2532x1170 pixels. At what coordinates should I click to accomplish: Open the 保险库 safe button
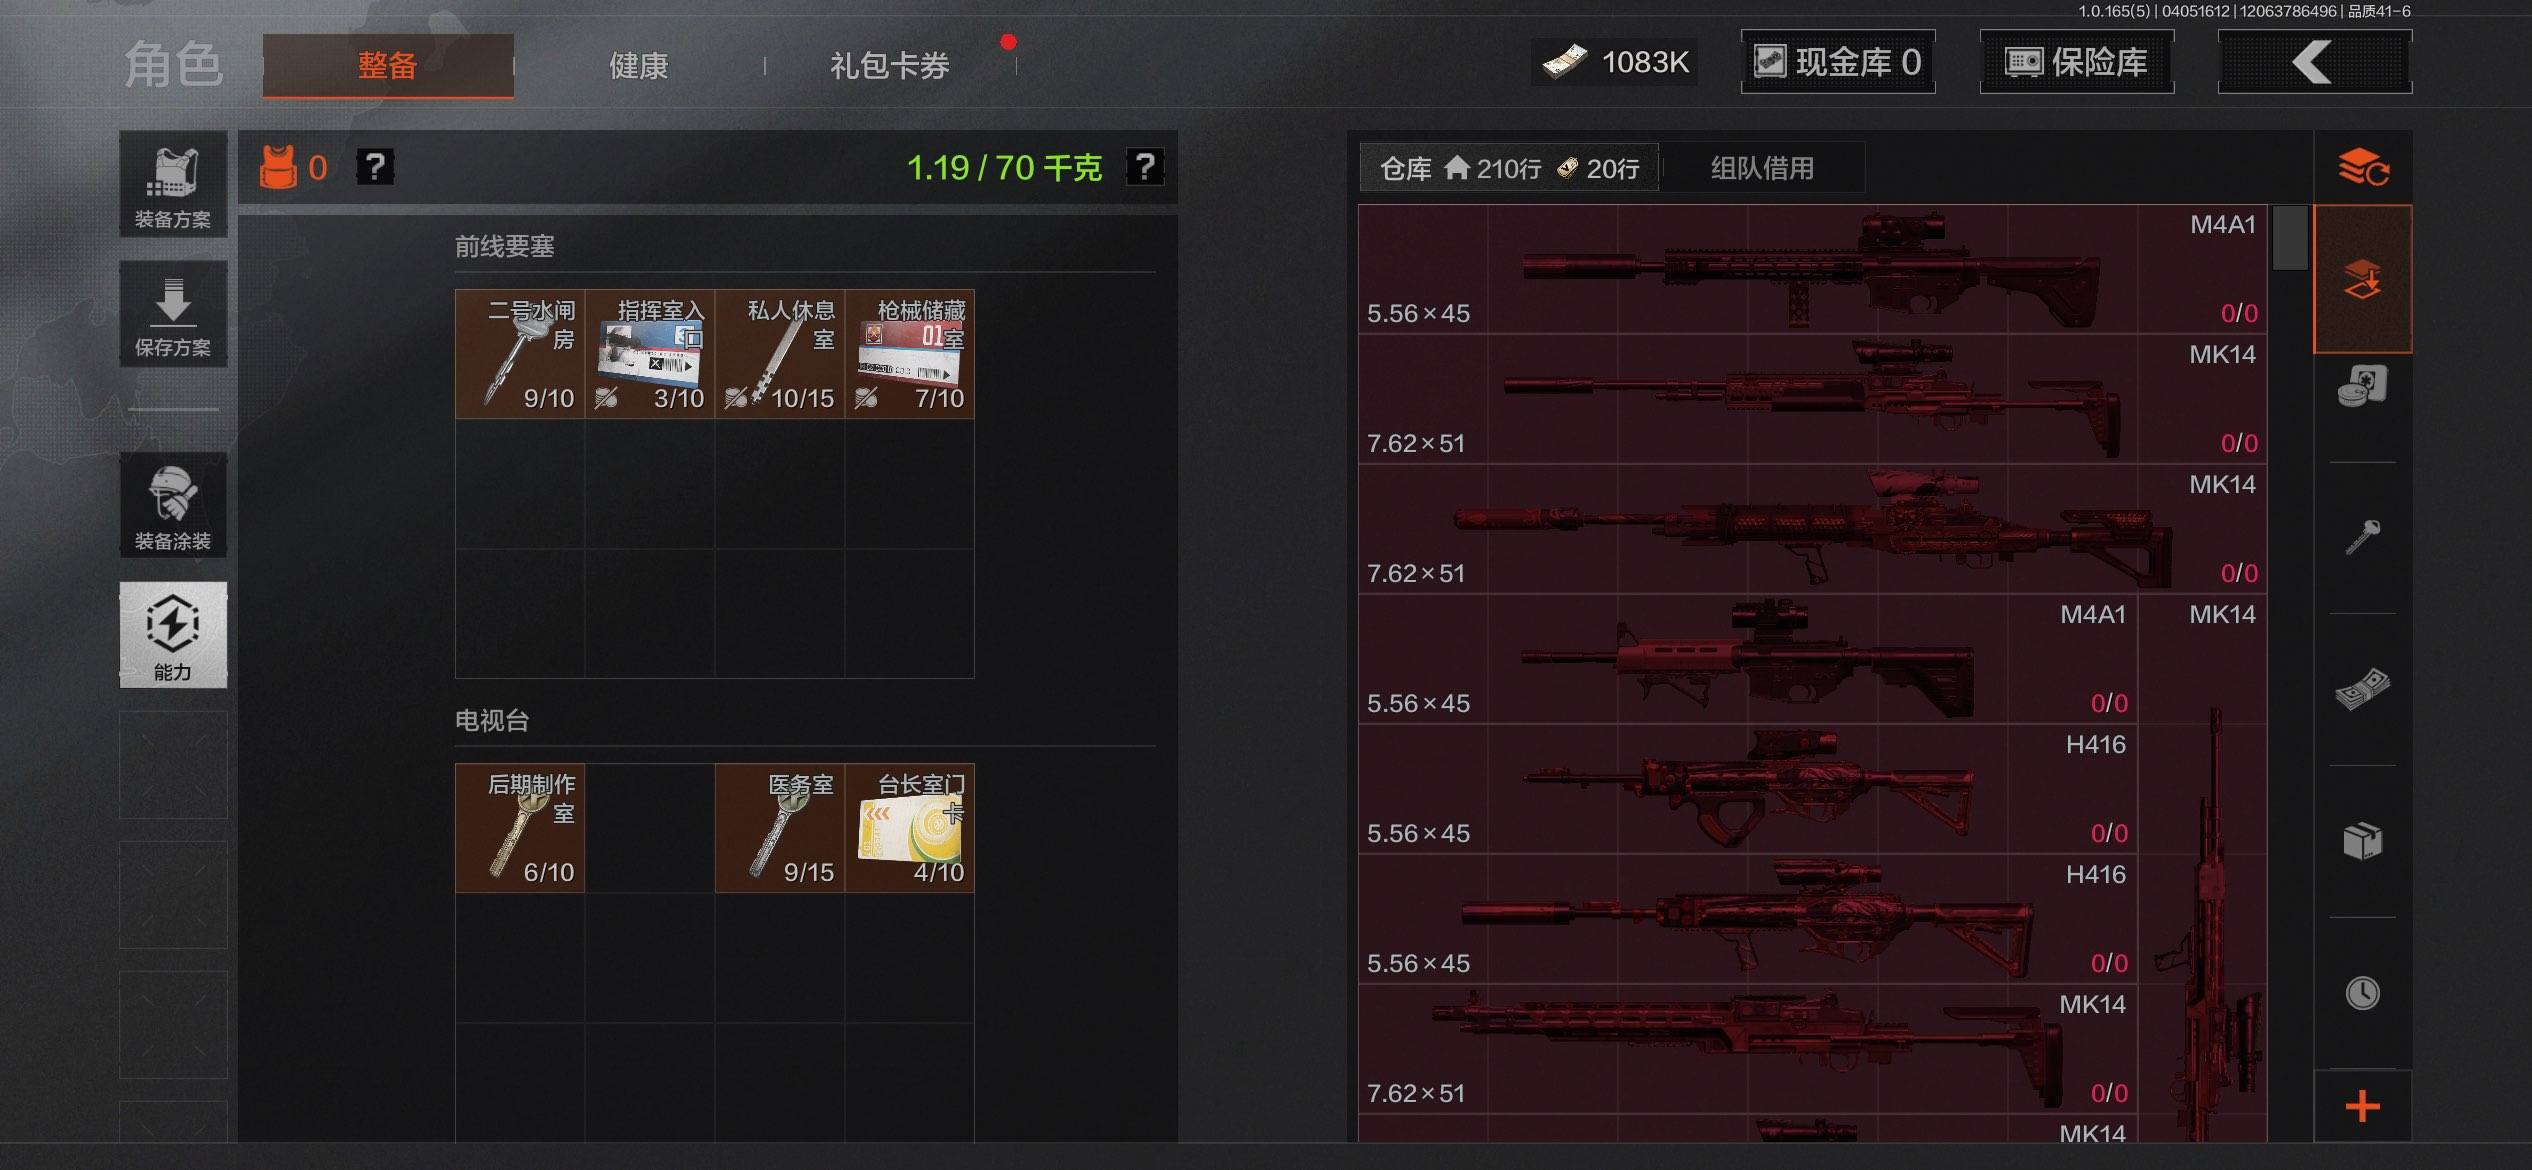(2077, 62)
